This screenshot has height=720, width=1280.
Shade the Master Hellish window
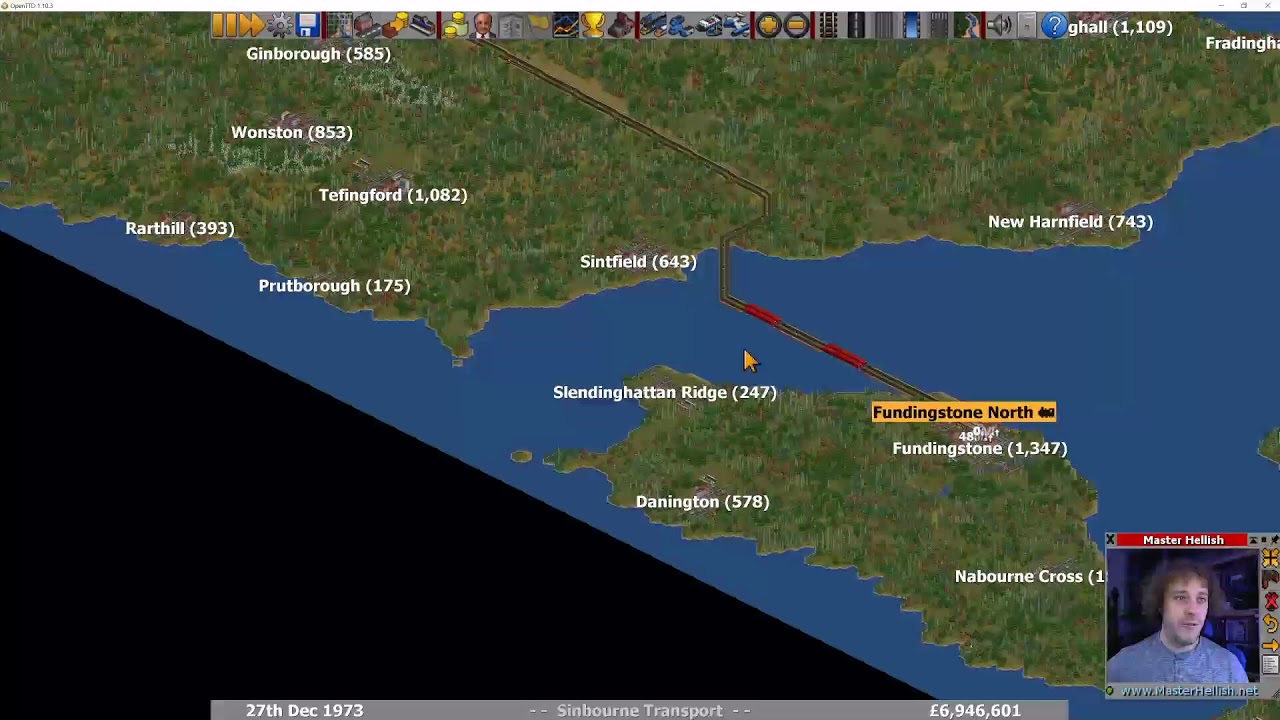click(1254, 540)
